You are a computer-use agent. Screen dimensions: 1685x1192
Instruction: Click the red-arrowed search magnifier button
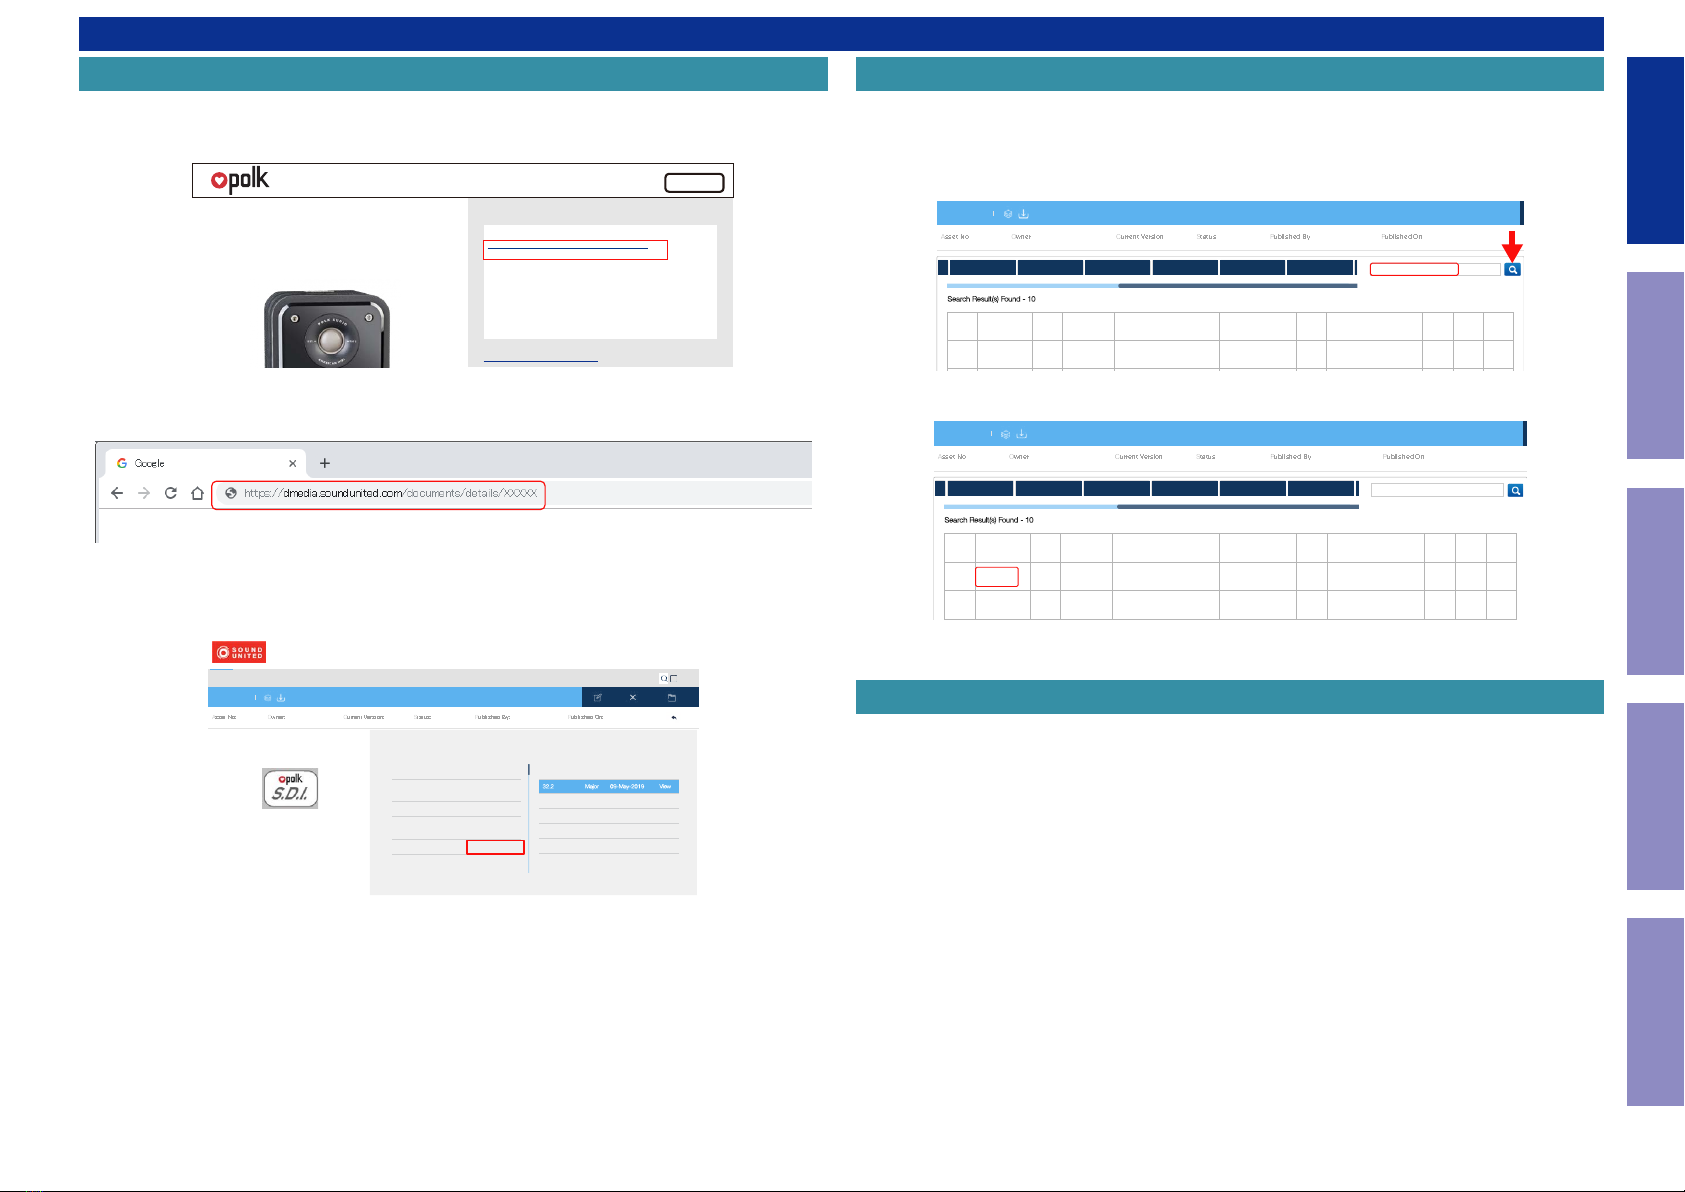[1512, 270]
